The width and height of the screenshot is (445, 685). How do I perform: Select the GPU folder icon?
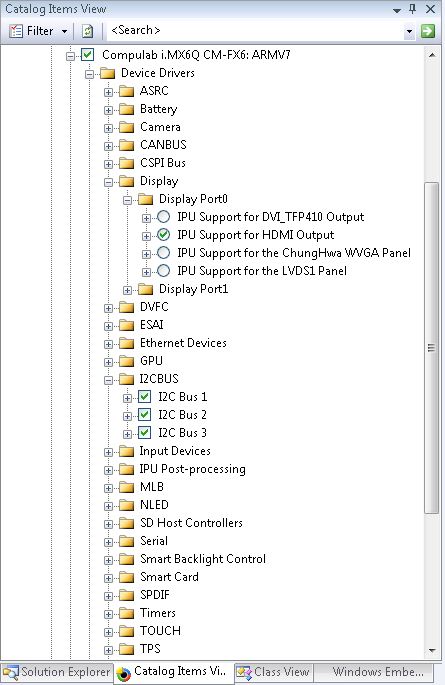click(127, 361)
